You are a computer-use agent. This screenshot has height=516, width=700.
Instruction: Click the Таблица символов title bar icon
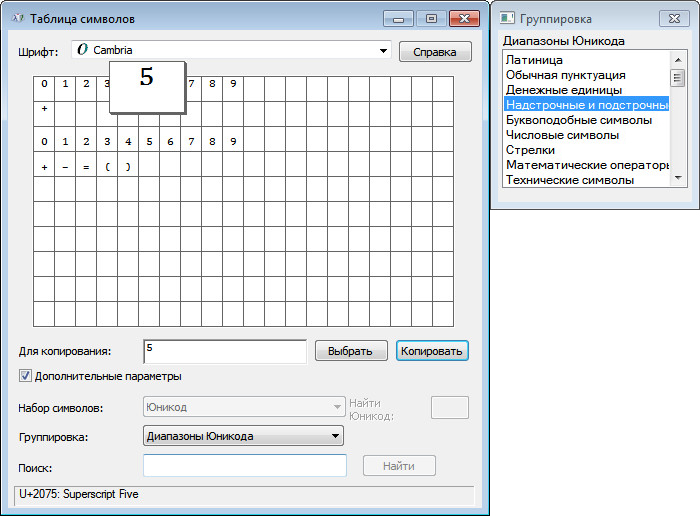click(17, 18)
